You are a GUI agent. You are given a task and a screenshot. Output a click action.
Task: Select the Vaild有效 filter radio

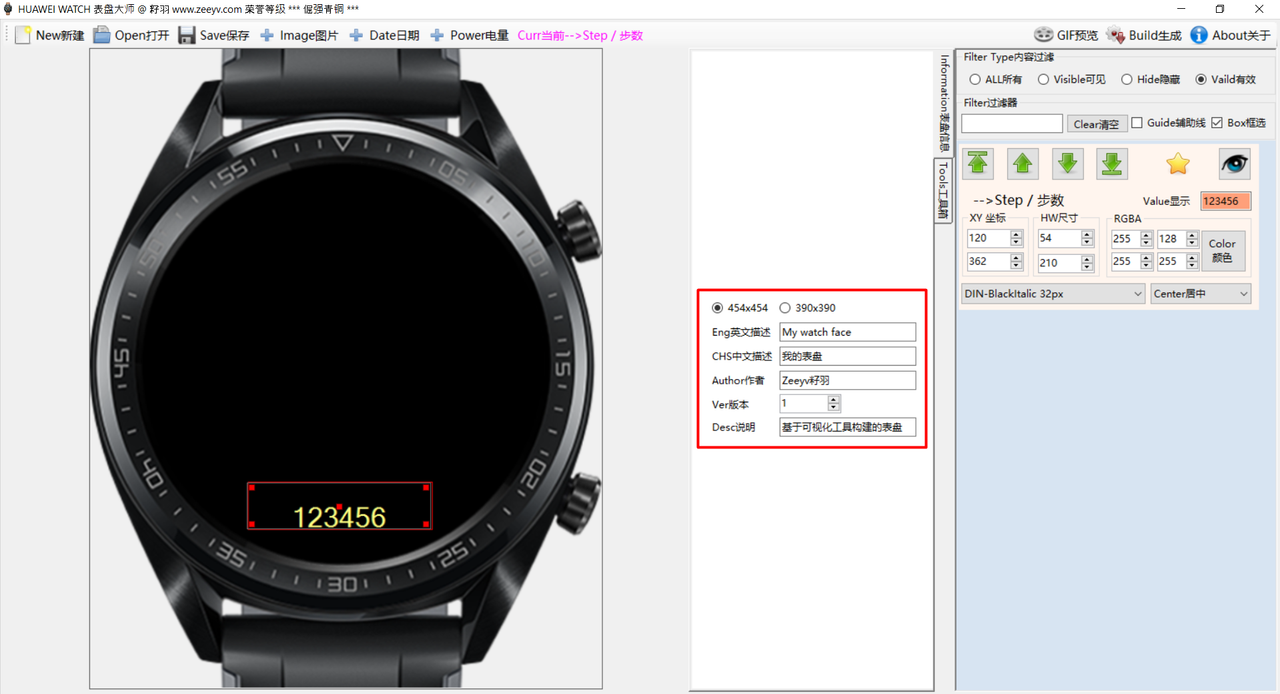1226,79
